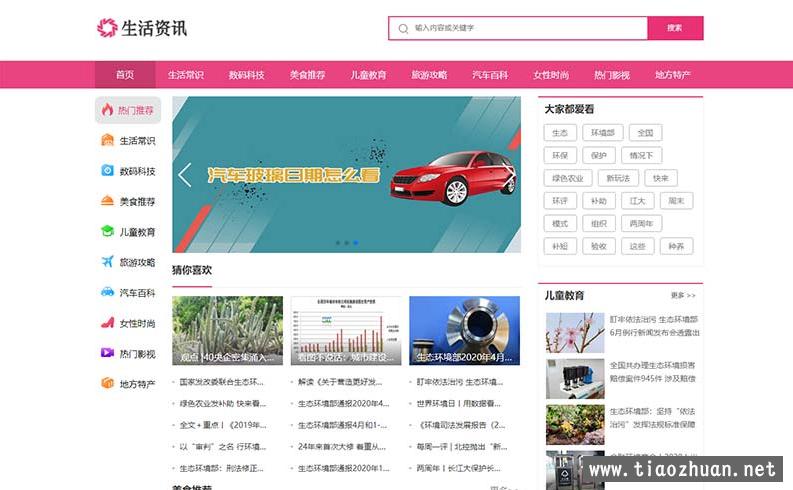Click the 周末 tag
The height and width of the screenshot is (490, 793).
tap(677, 201)
